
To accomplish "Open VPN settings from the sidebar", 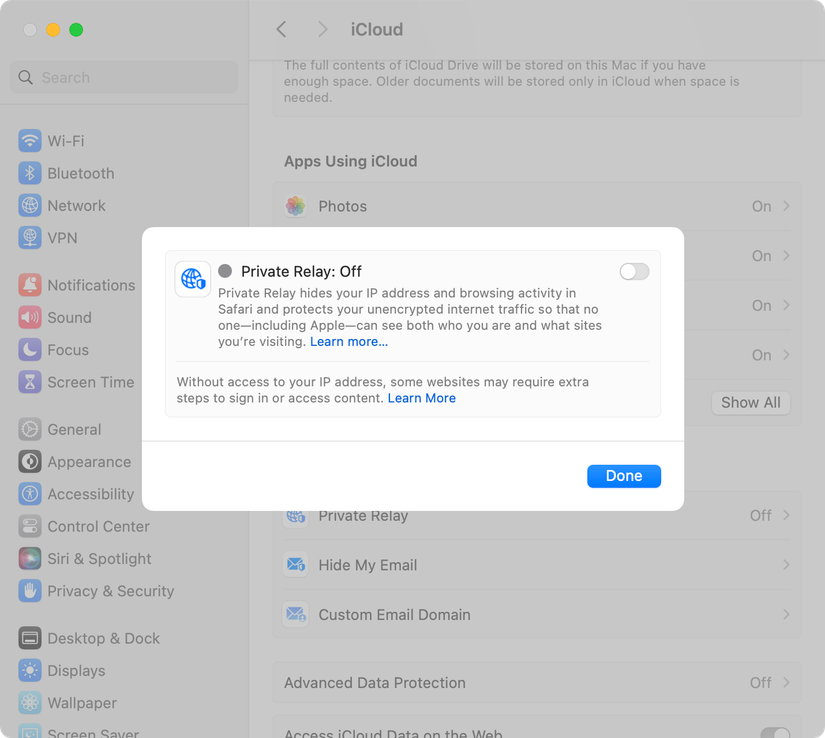I will click(x=62, y=237).
